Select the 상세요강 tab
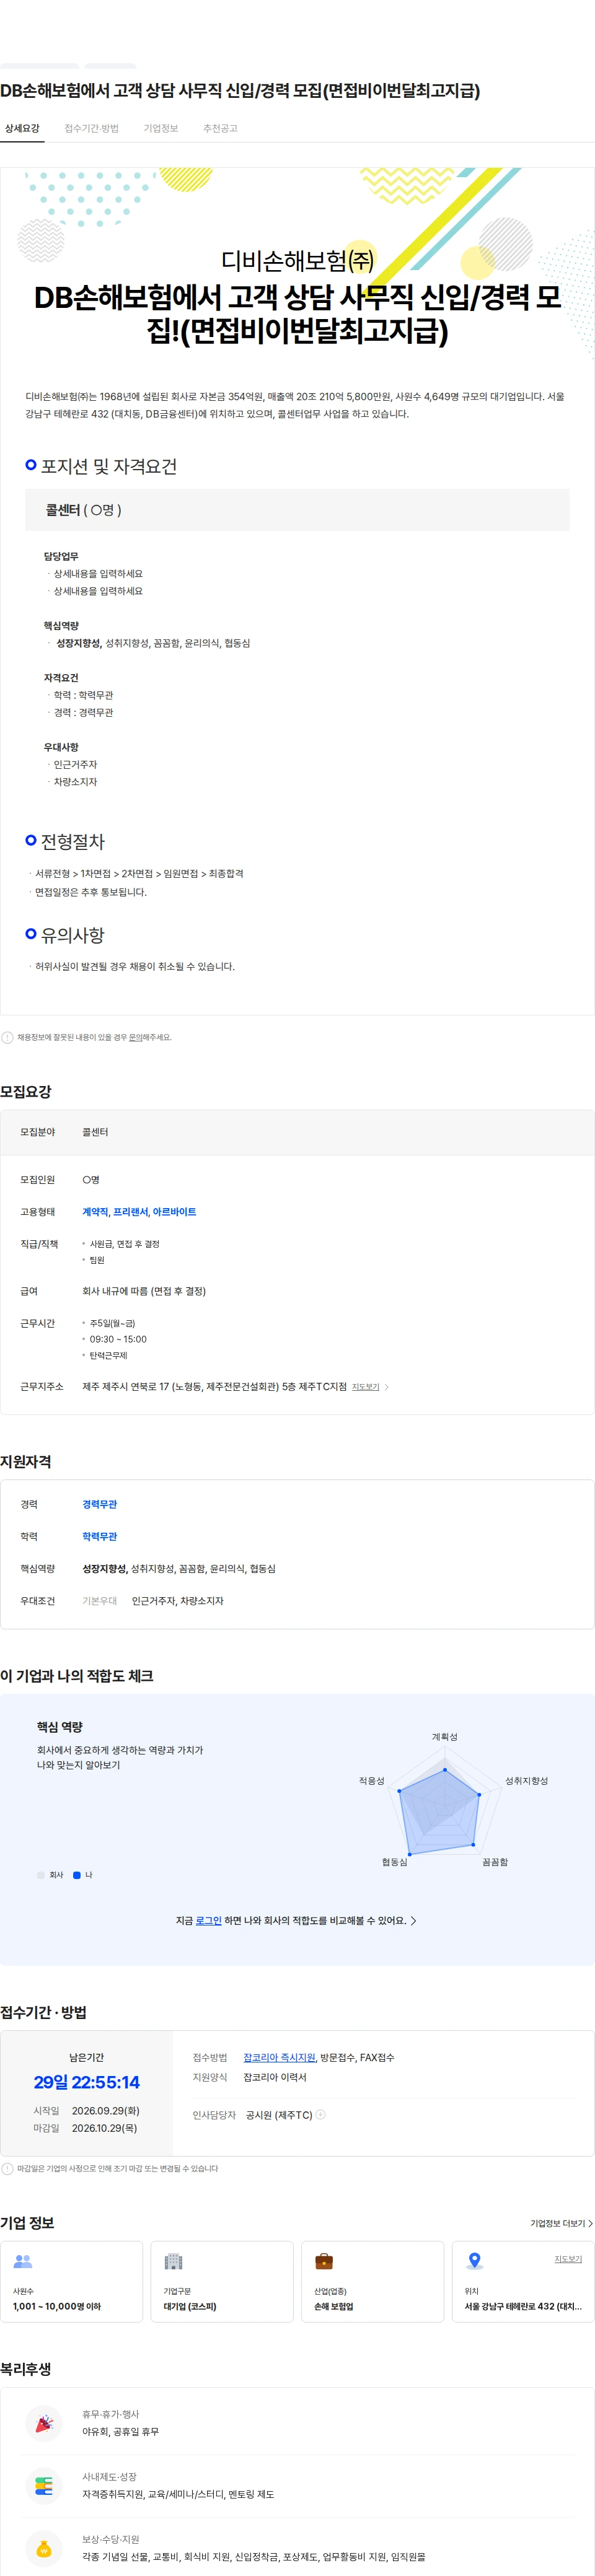The image size is (595, 2576). point(22,129)
